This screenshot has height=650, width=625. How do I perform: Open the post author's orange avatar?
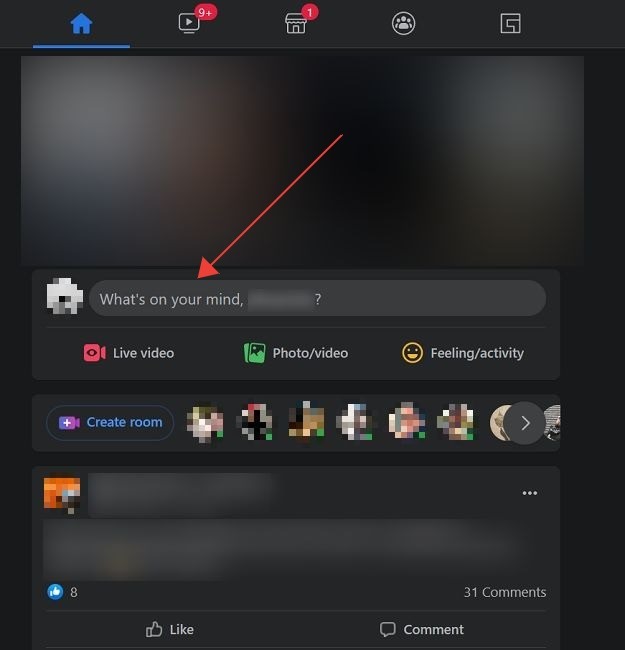tap(62, 494)
